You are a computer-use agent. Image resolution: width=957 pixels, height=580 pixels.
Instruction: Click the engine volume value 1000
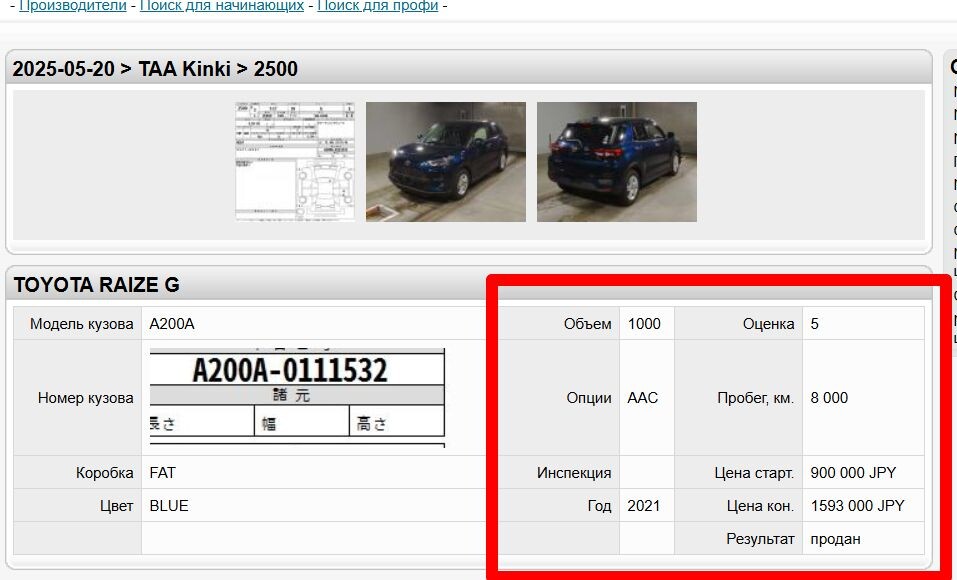click(x=644, y=324)
